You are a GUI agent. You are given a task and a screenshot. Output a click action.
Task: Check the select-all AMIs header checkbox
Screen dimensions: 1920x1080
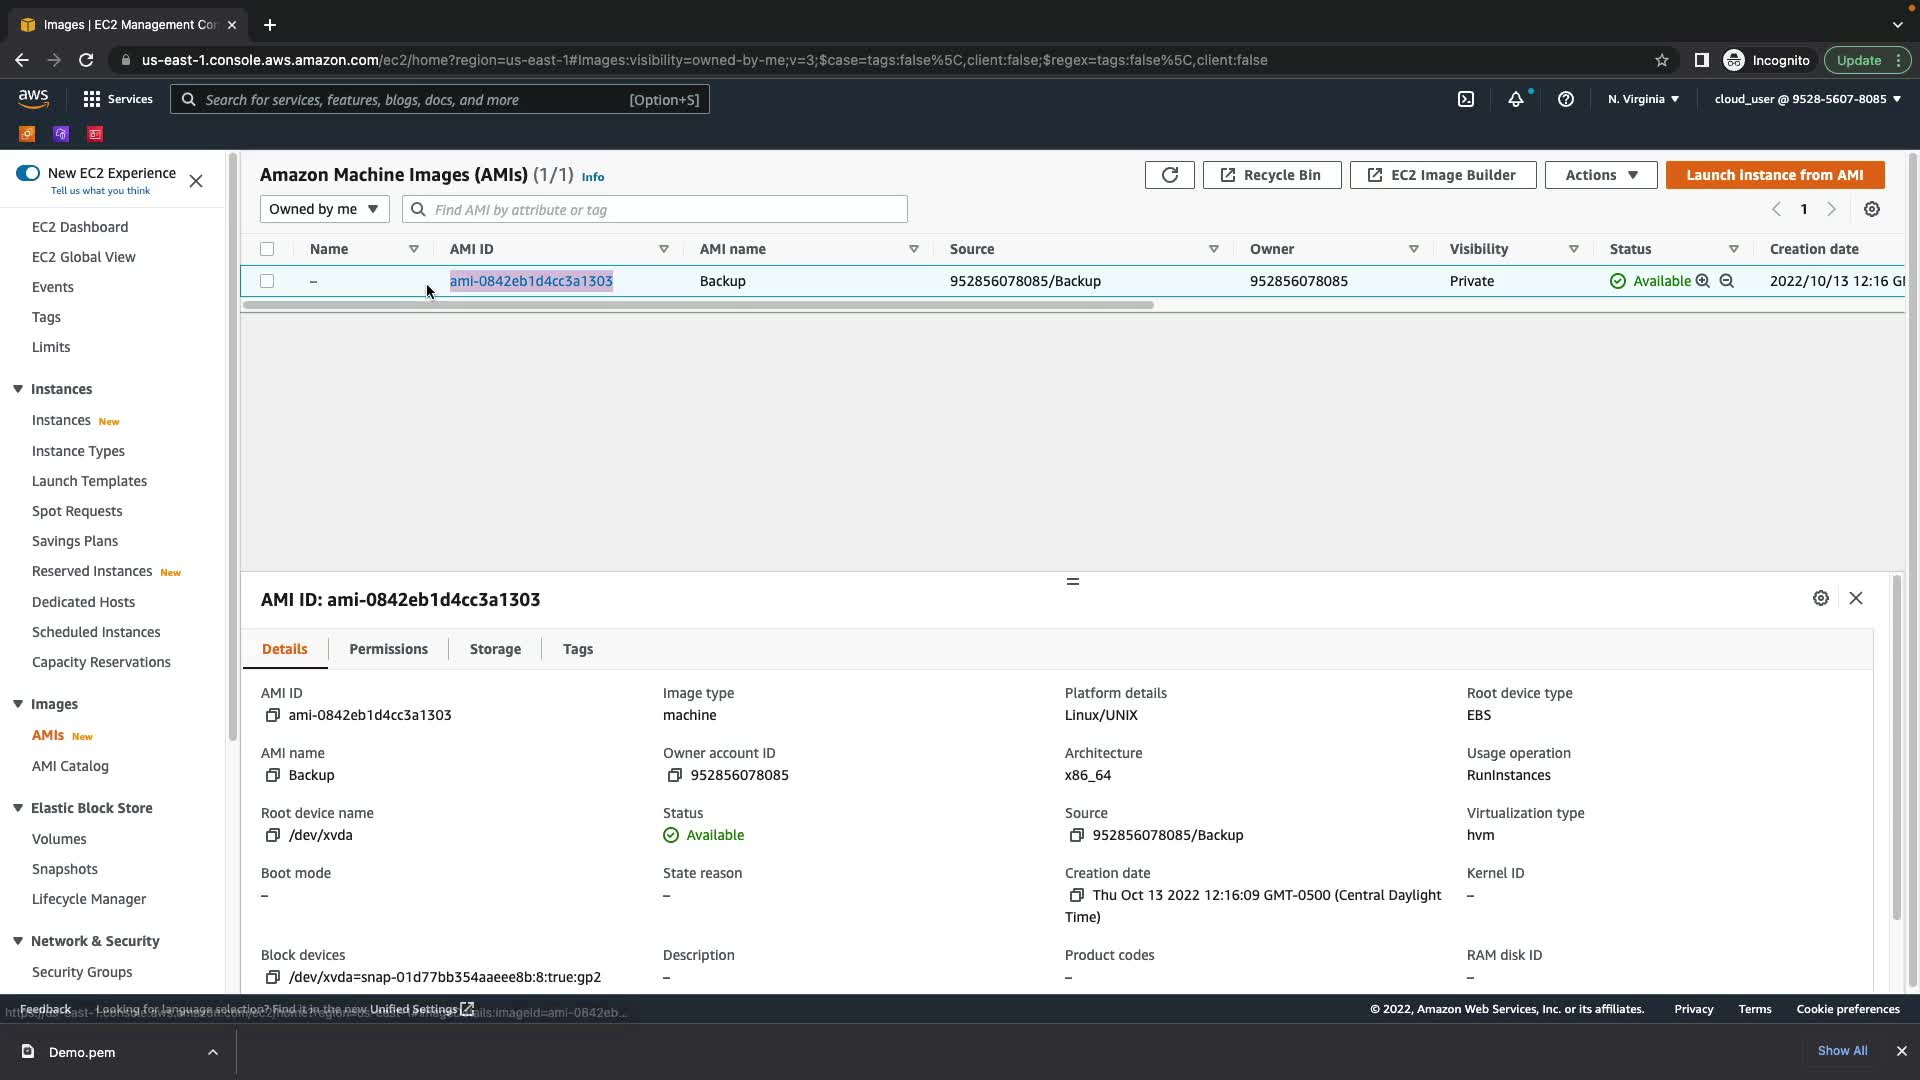click(267, 249)
